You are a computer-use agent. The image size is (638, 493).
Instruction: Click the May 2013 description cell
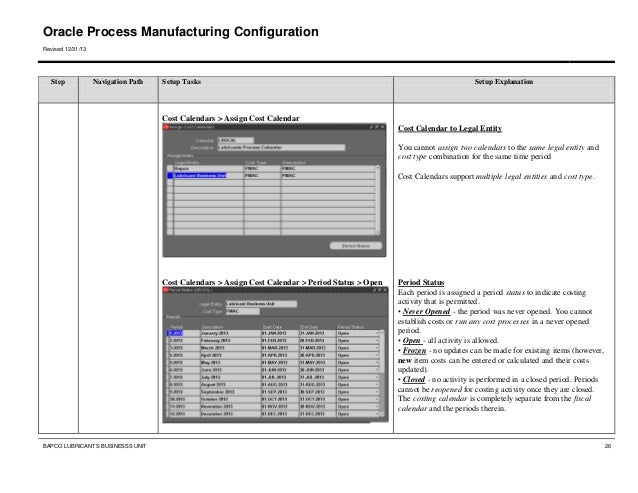pyautogui.click(x=230, y=362)
